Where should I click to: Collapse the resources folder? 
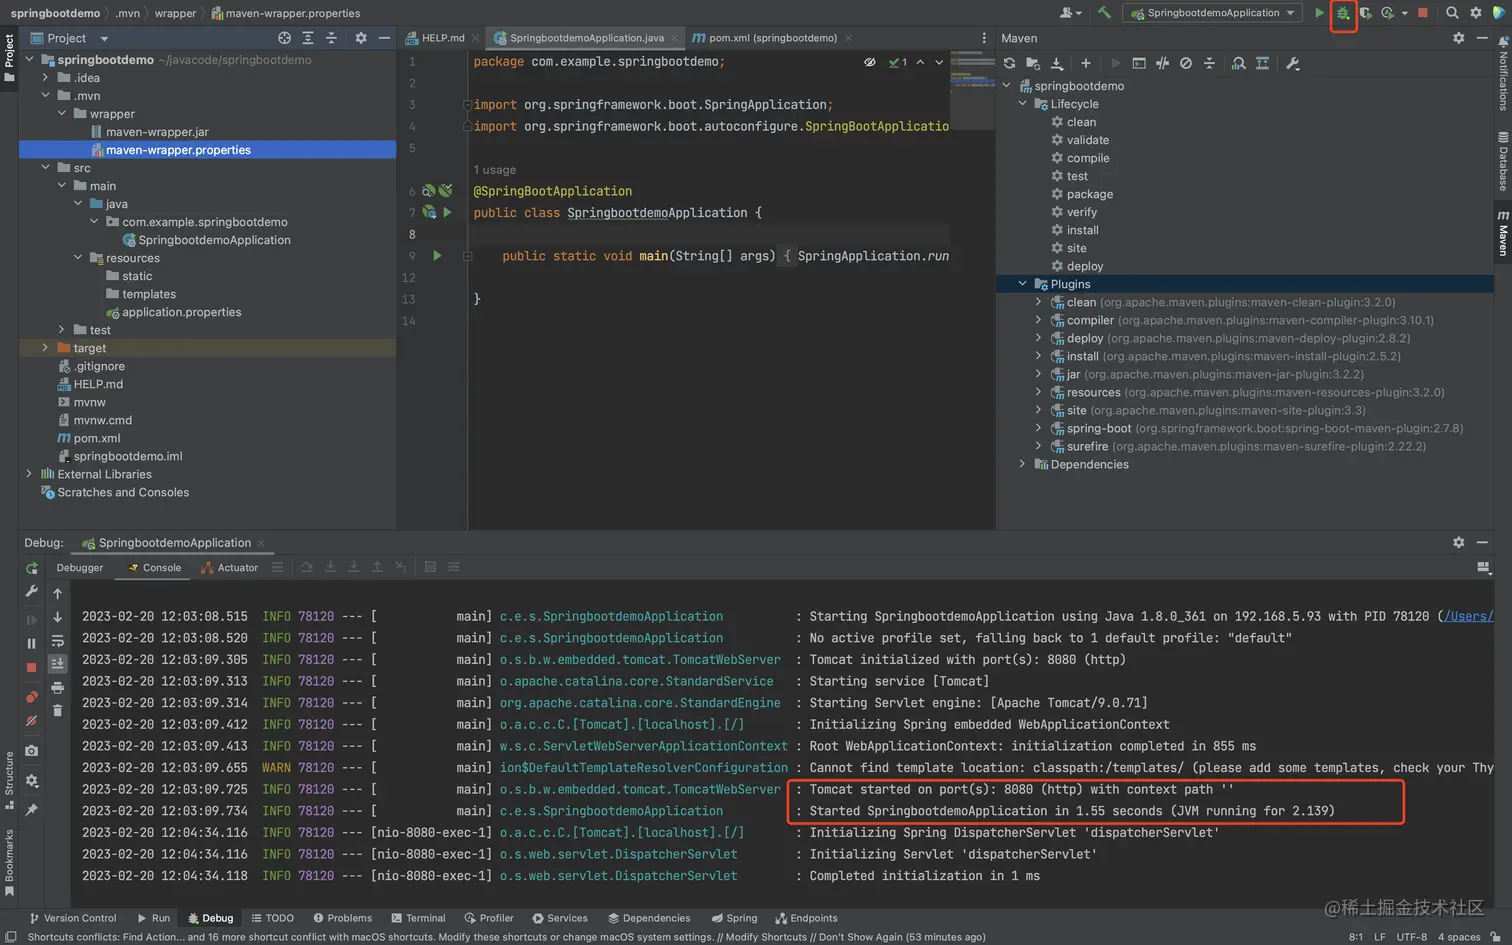[x=78, y=258]
